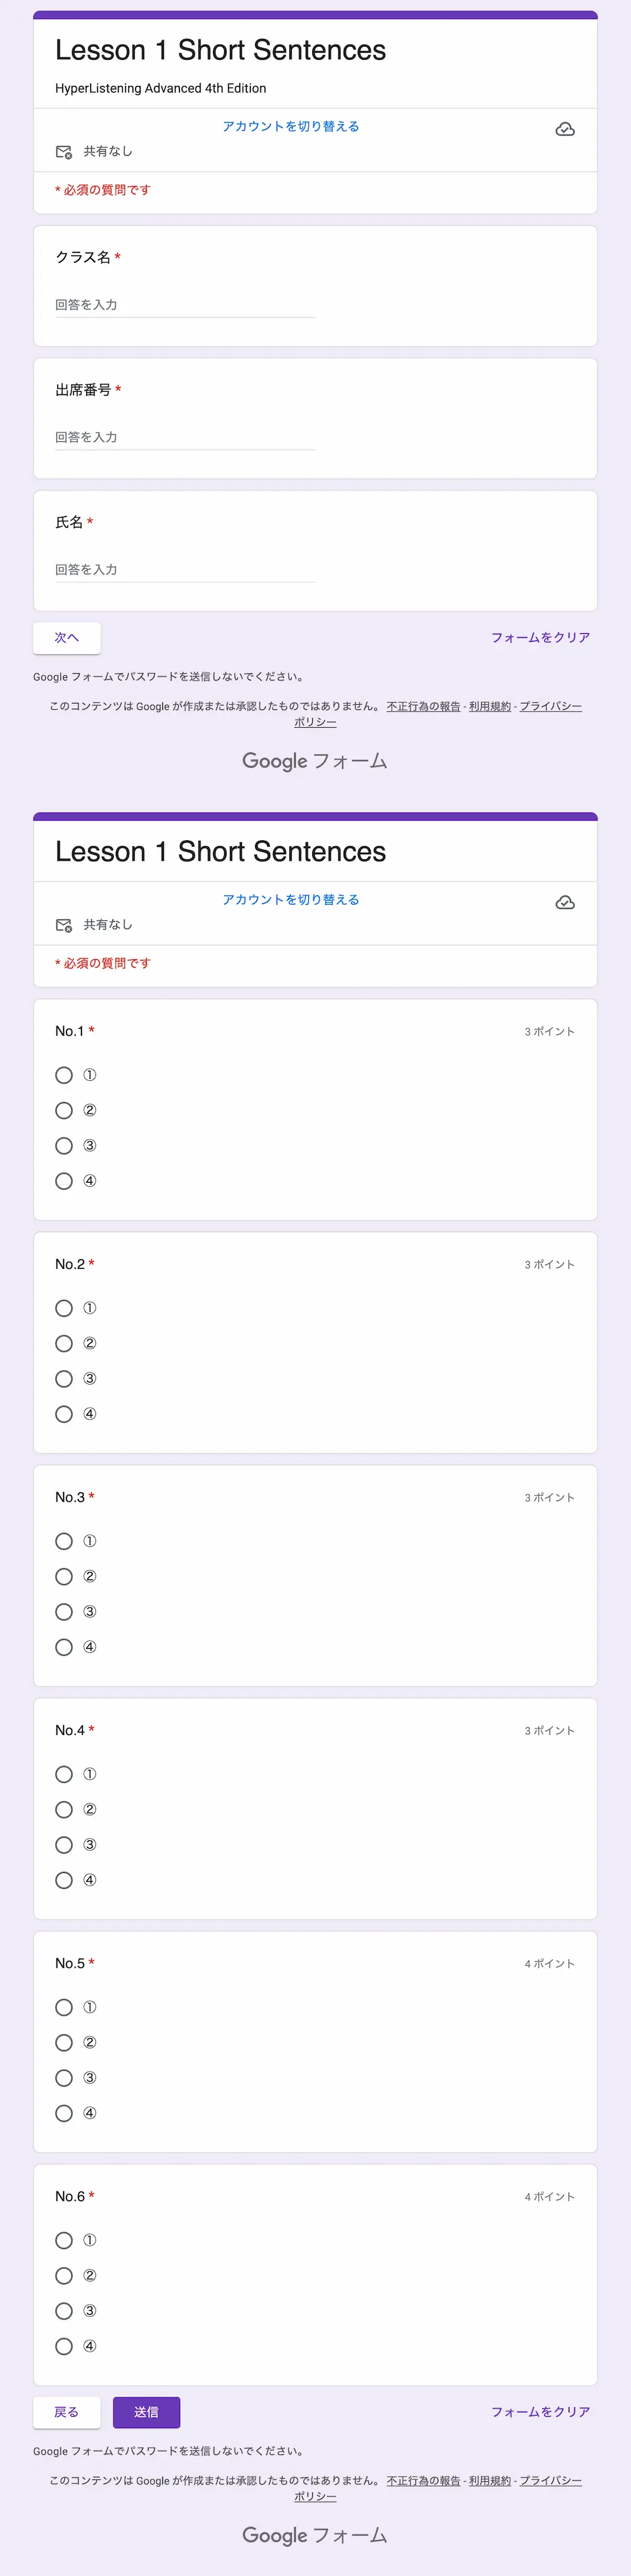Pick option ② for No.4

64,1809
